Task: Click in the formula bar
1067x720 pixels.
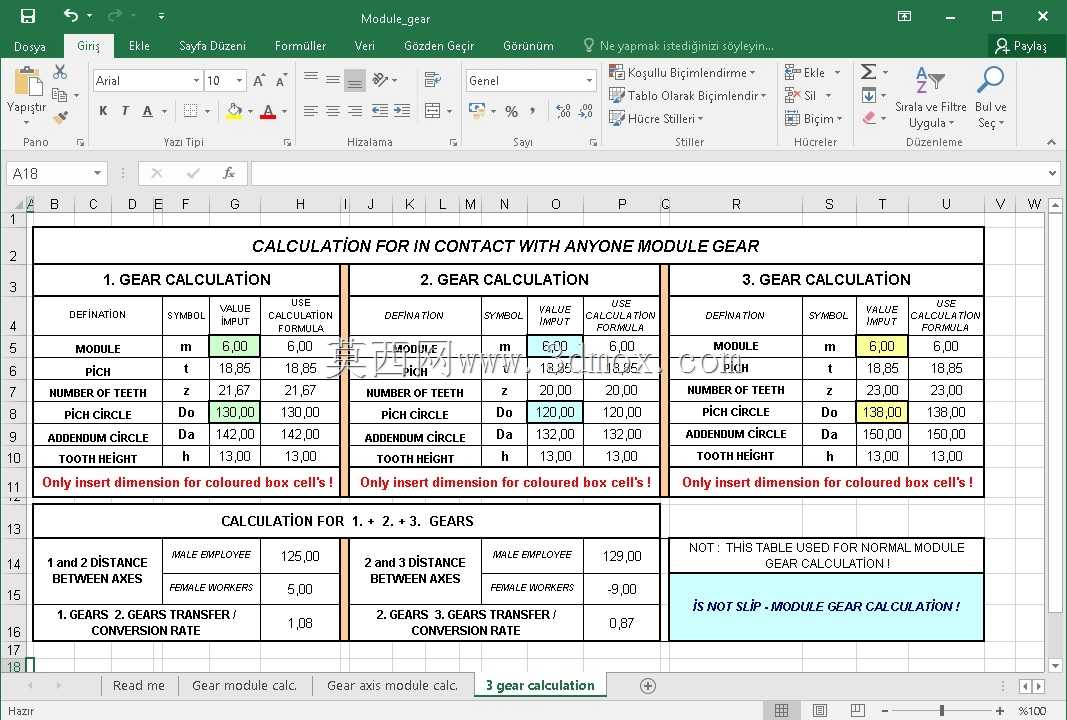Action: pyautogui.click(x=650, y=174)
